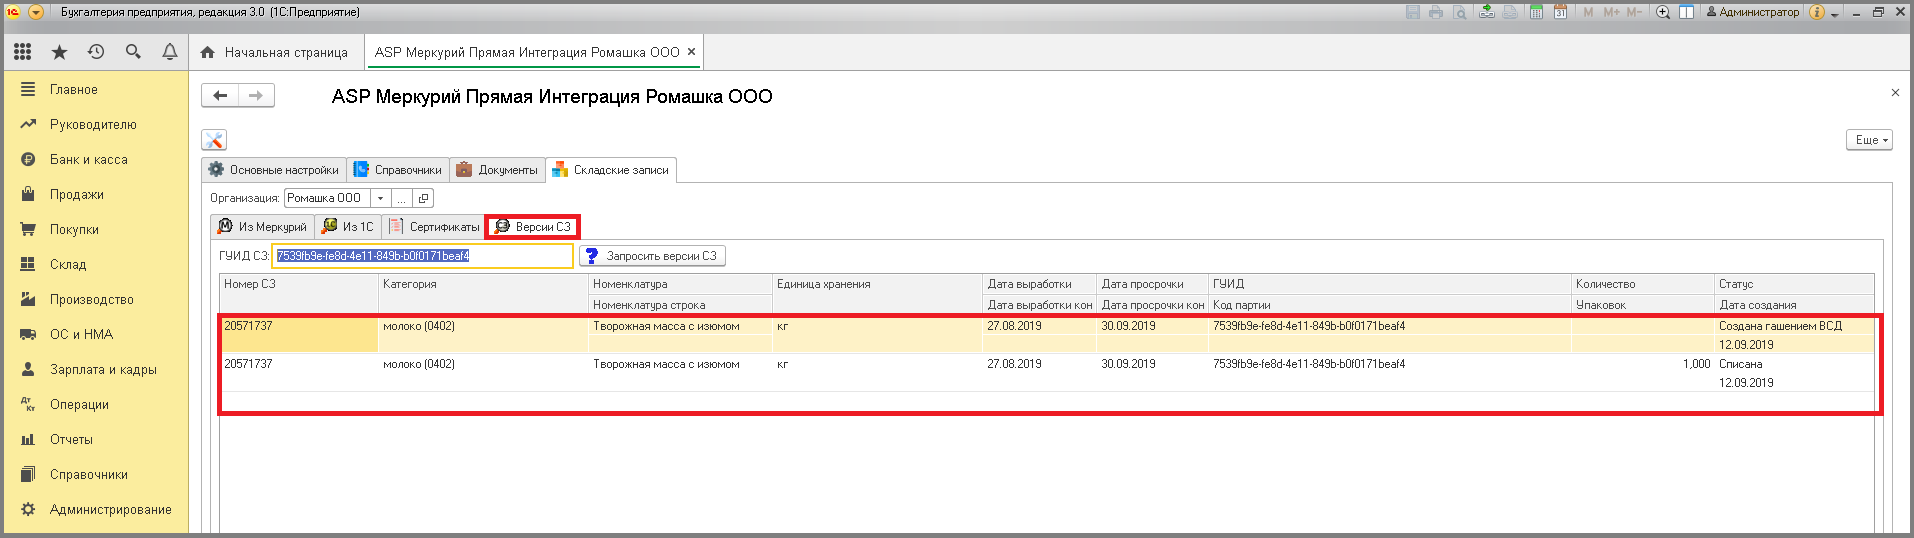Open the tools wrench-screwdriver icon
The image size is (1914, 538).
point(214,140)
